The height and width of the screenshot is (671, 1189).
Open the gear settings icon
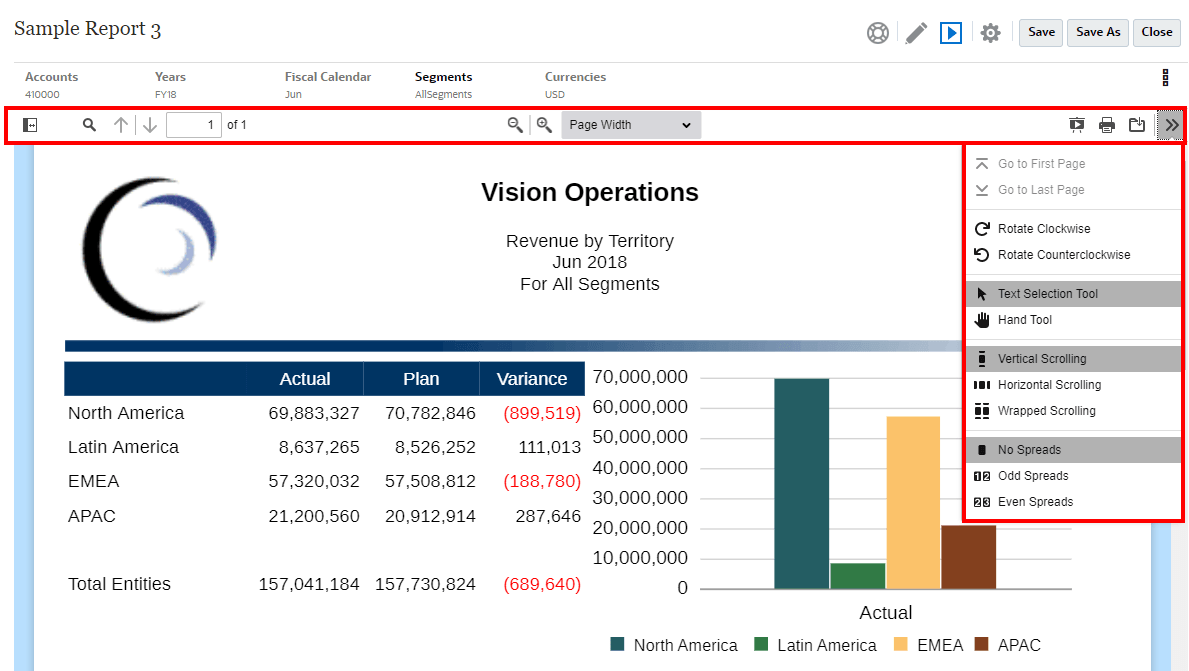point(990,33)
